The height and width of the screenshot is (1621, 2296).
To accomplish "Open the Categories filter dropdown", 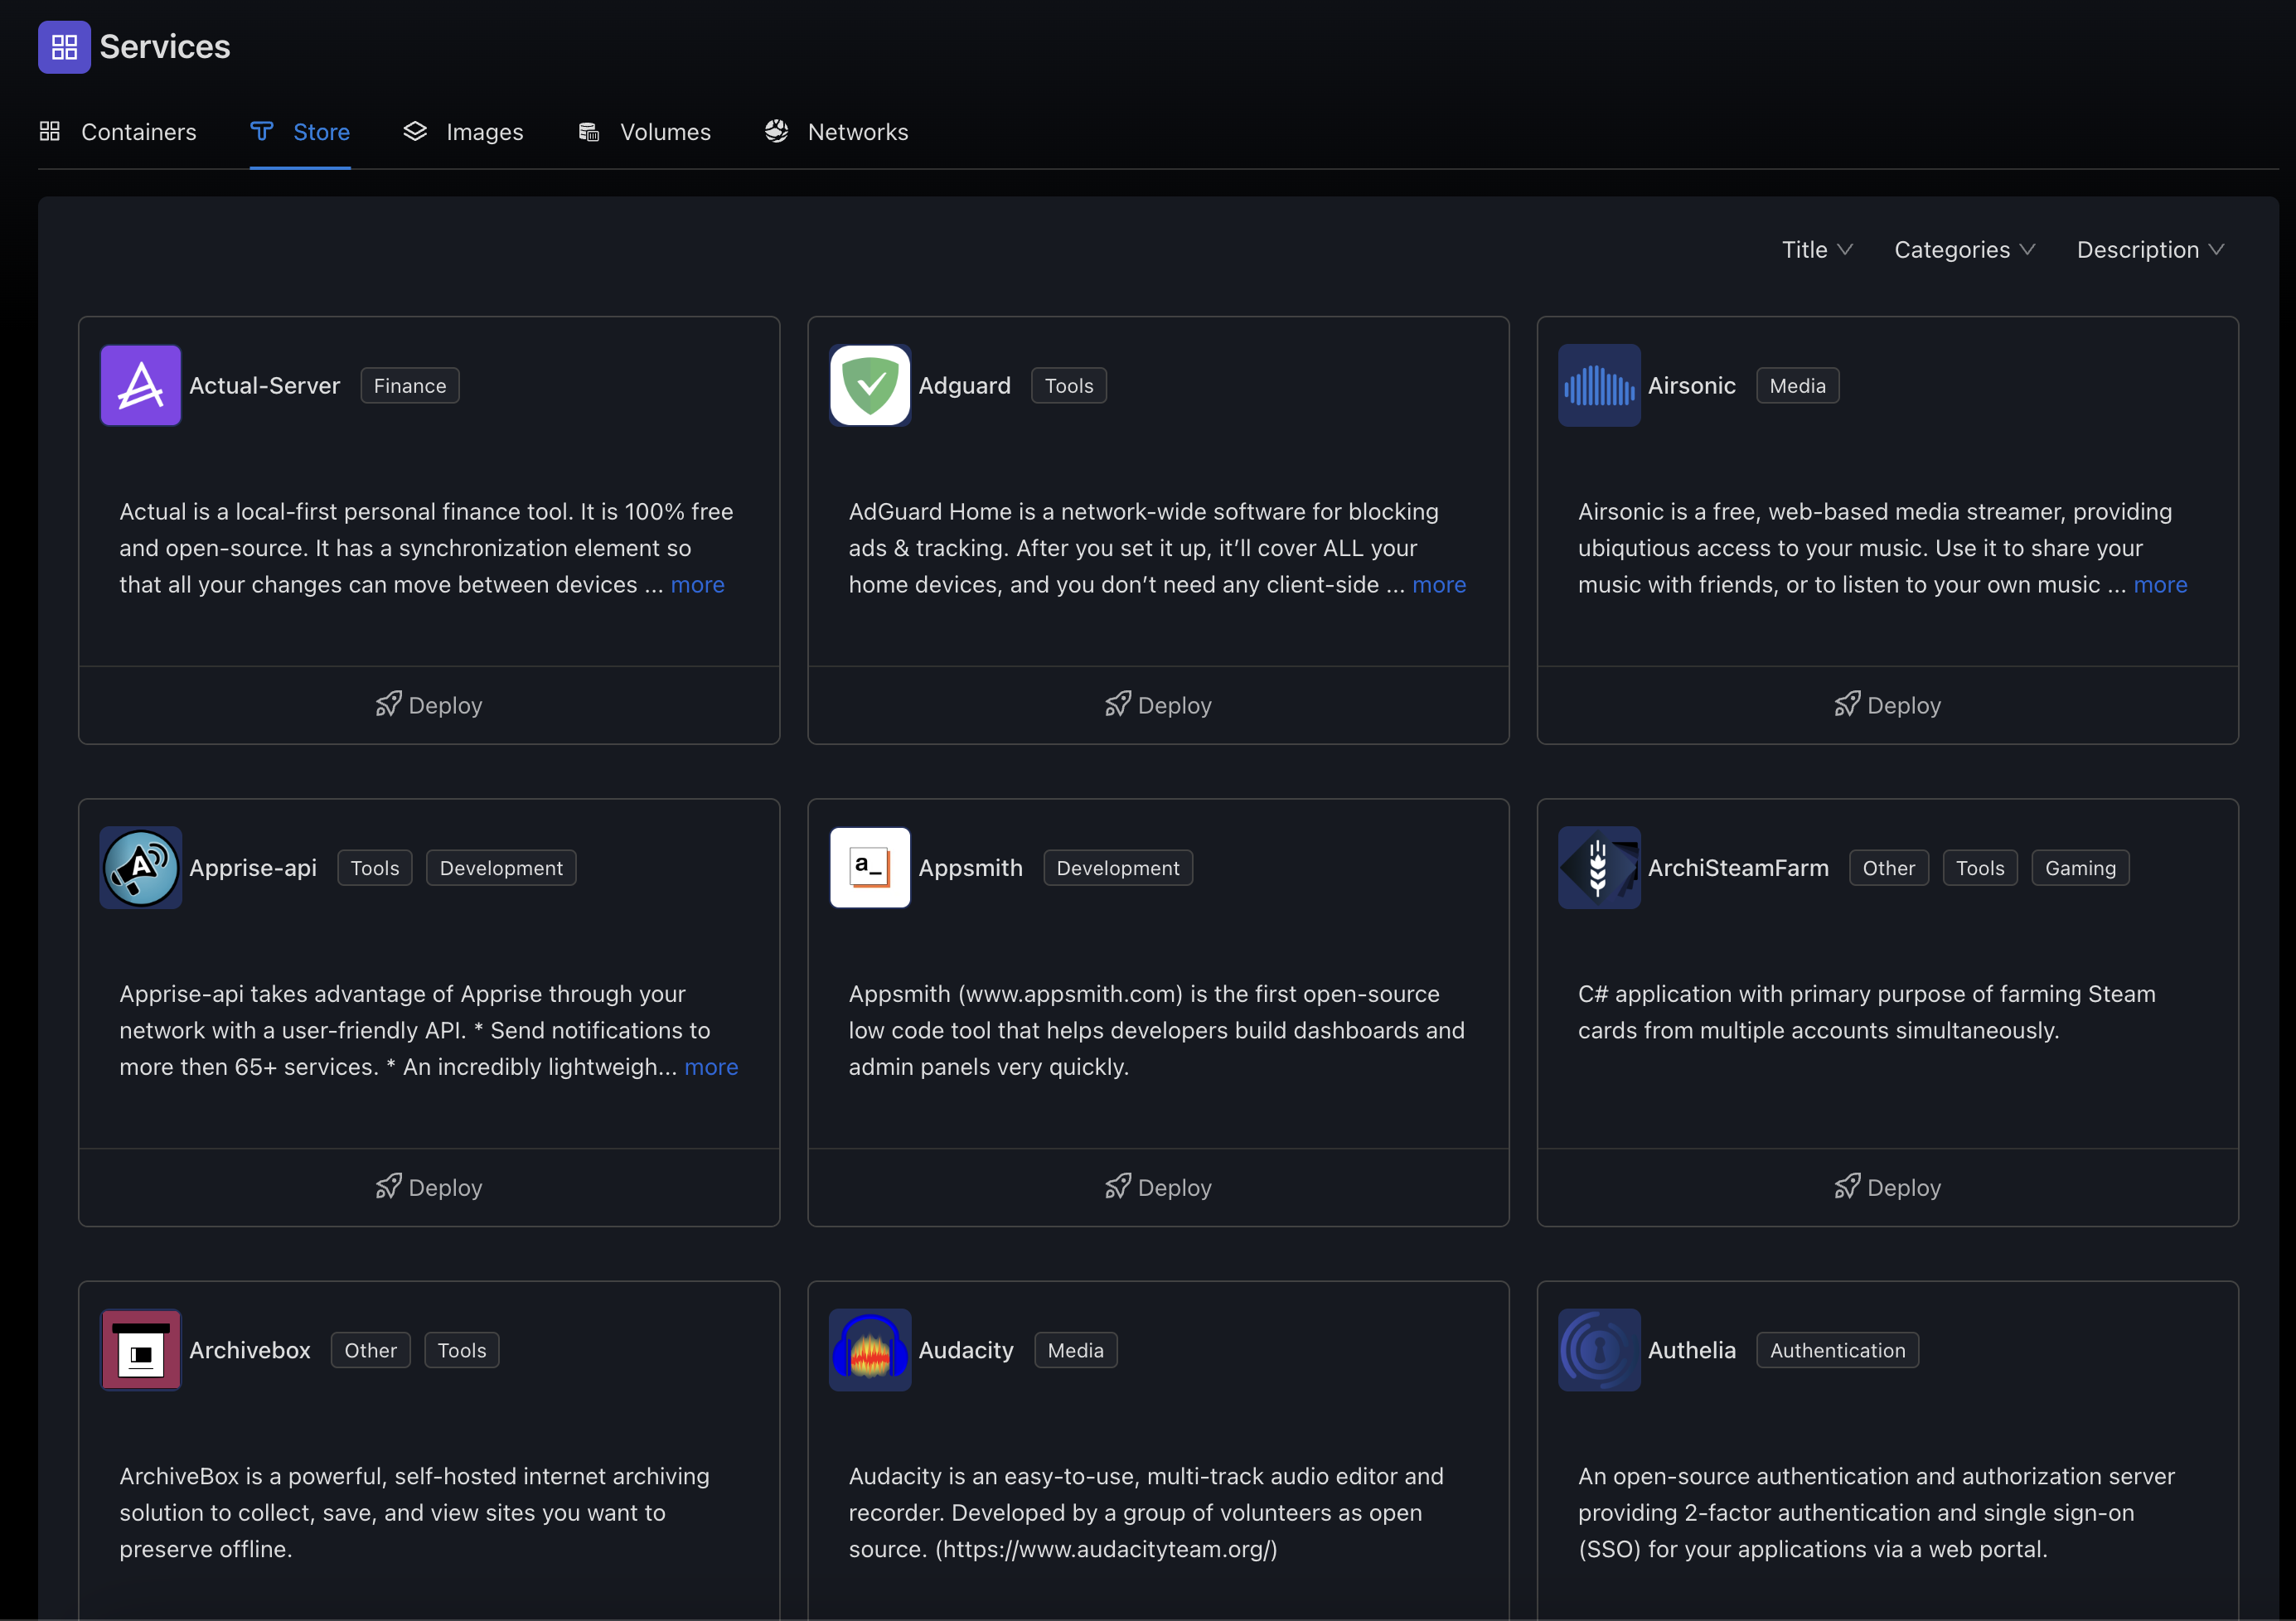I will coord(1964,250).
